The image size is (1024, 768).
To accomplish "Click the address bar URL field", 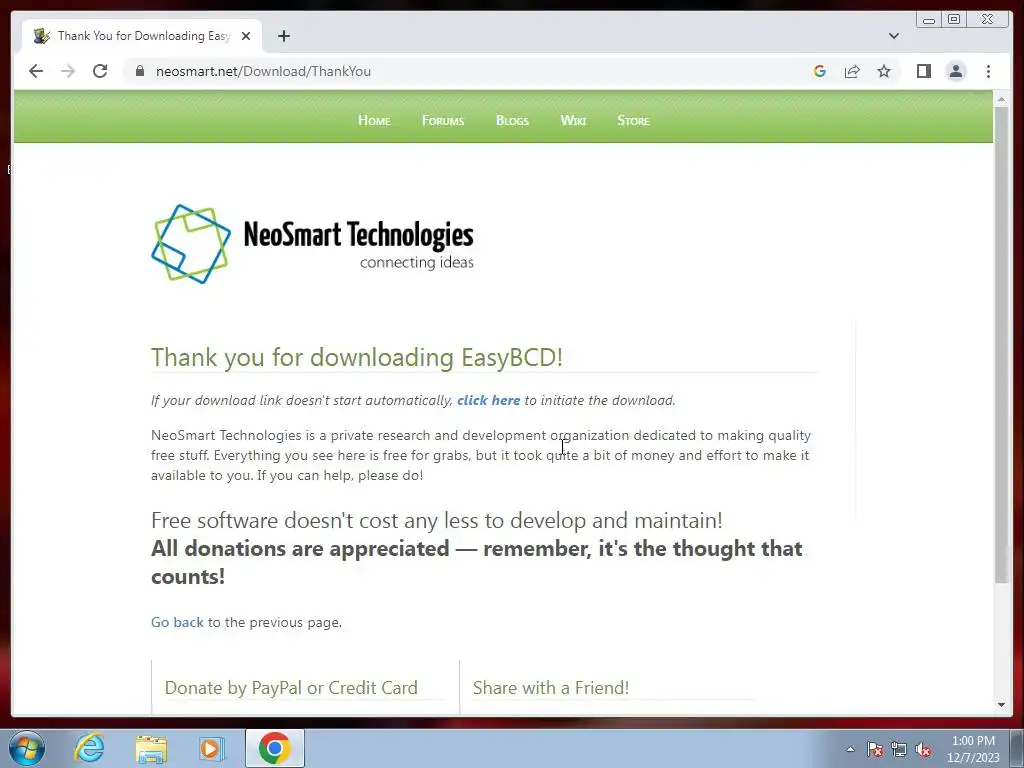I will (470, 71).
